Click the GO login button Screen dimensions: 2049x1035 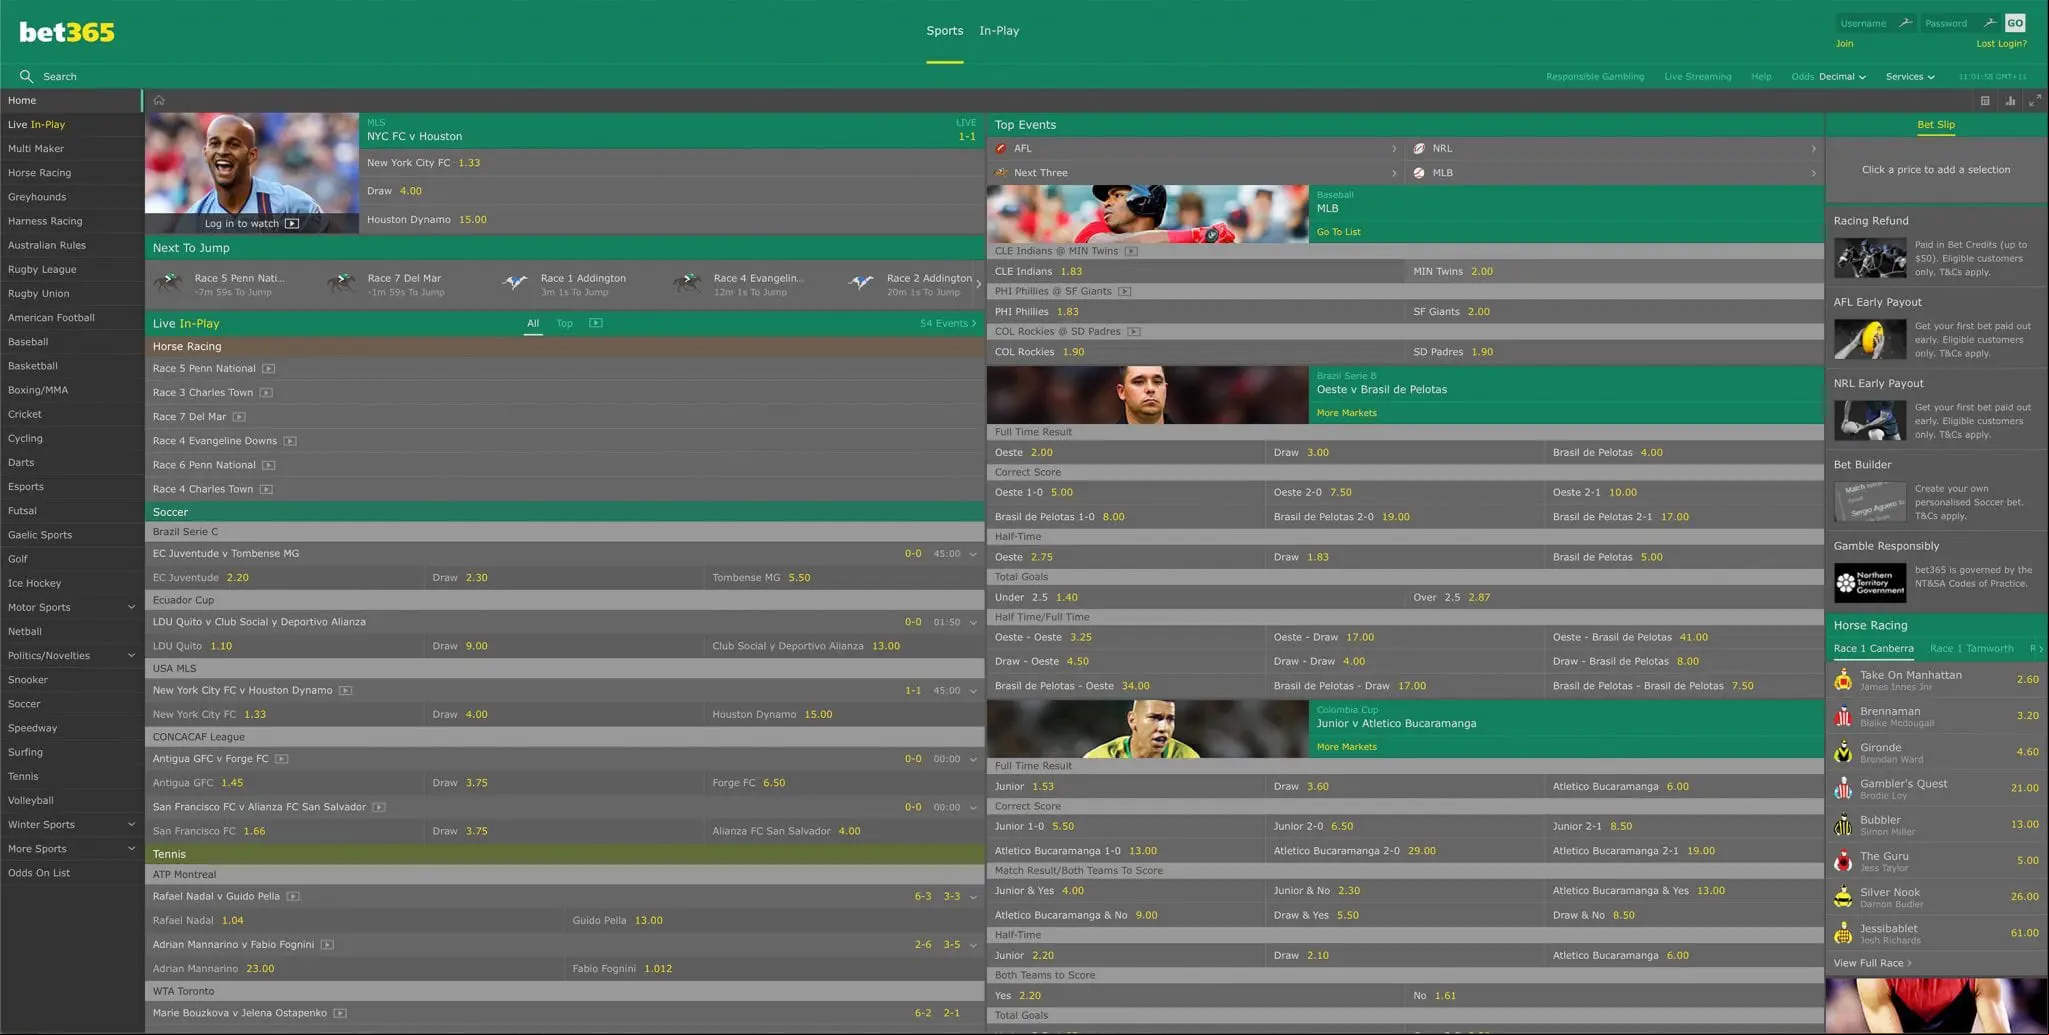(x=2015, y=23)
